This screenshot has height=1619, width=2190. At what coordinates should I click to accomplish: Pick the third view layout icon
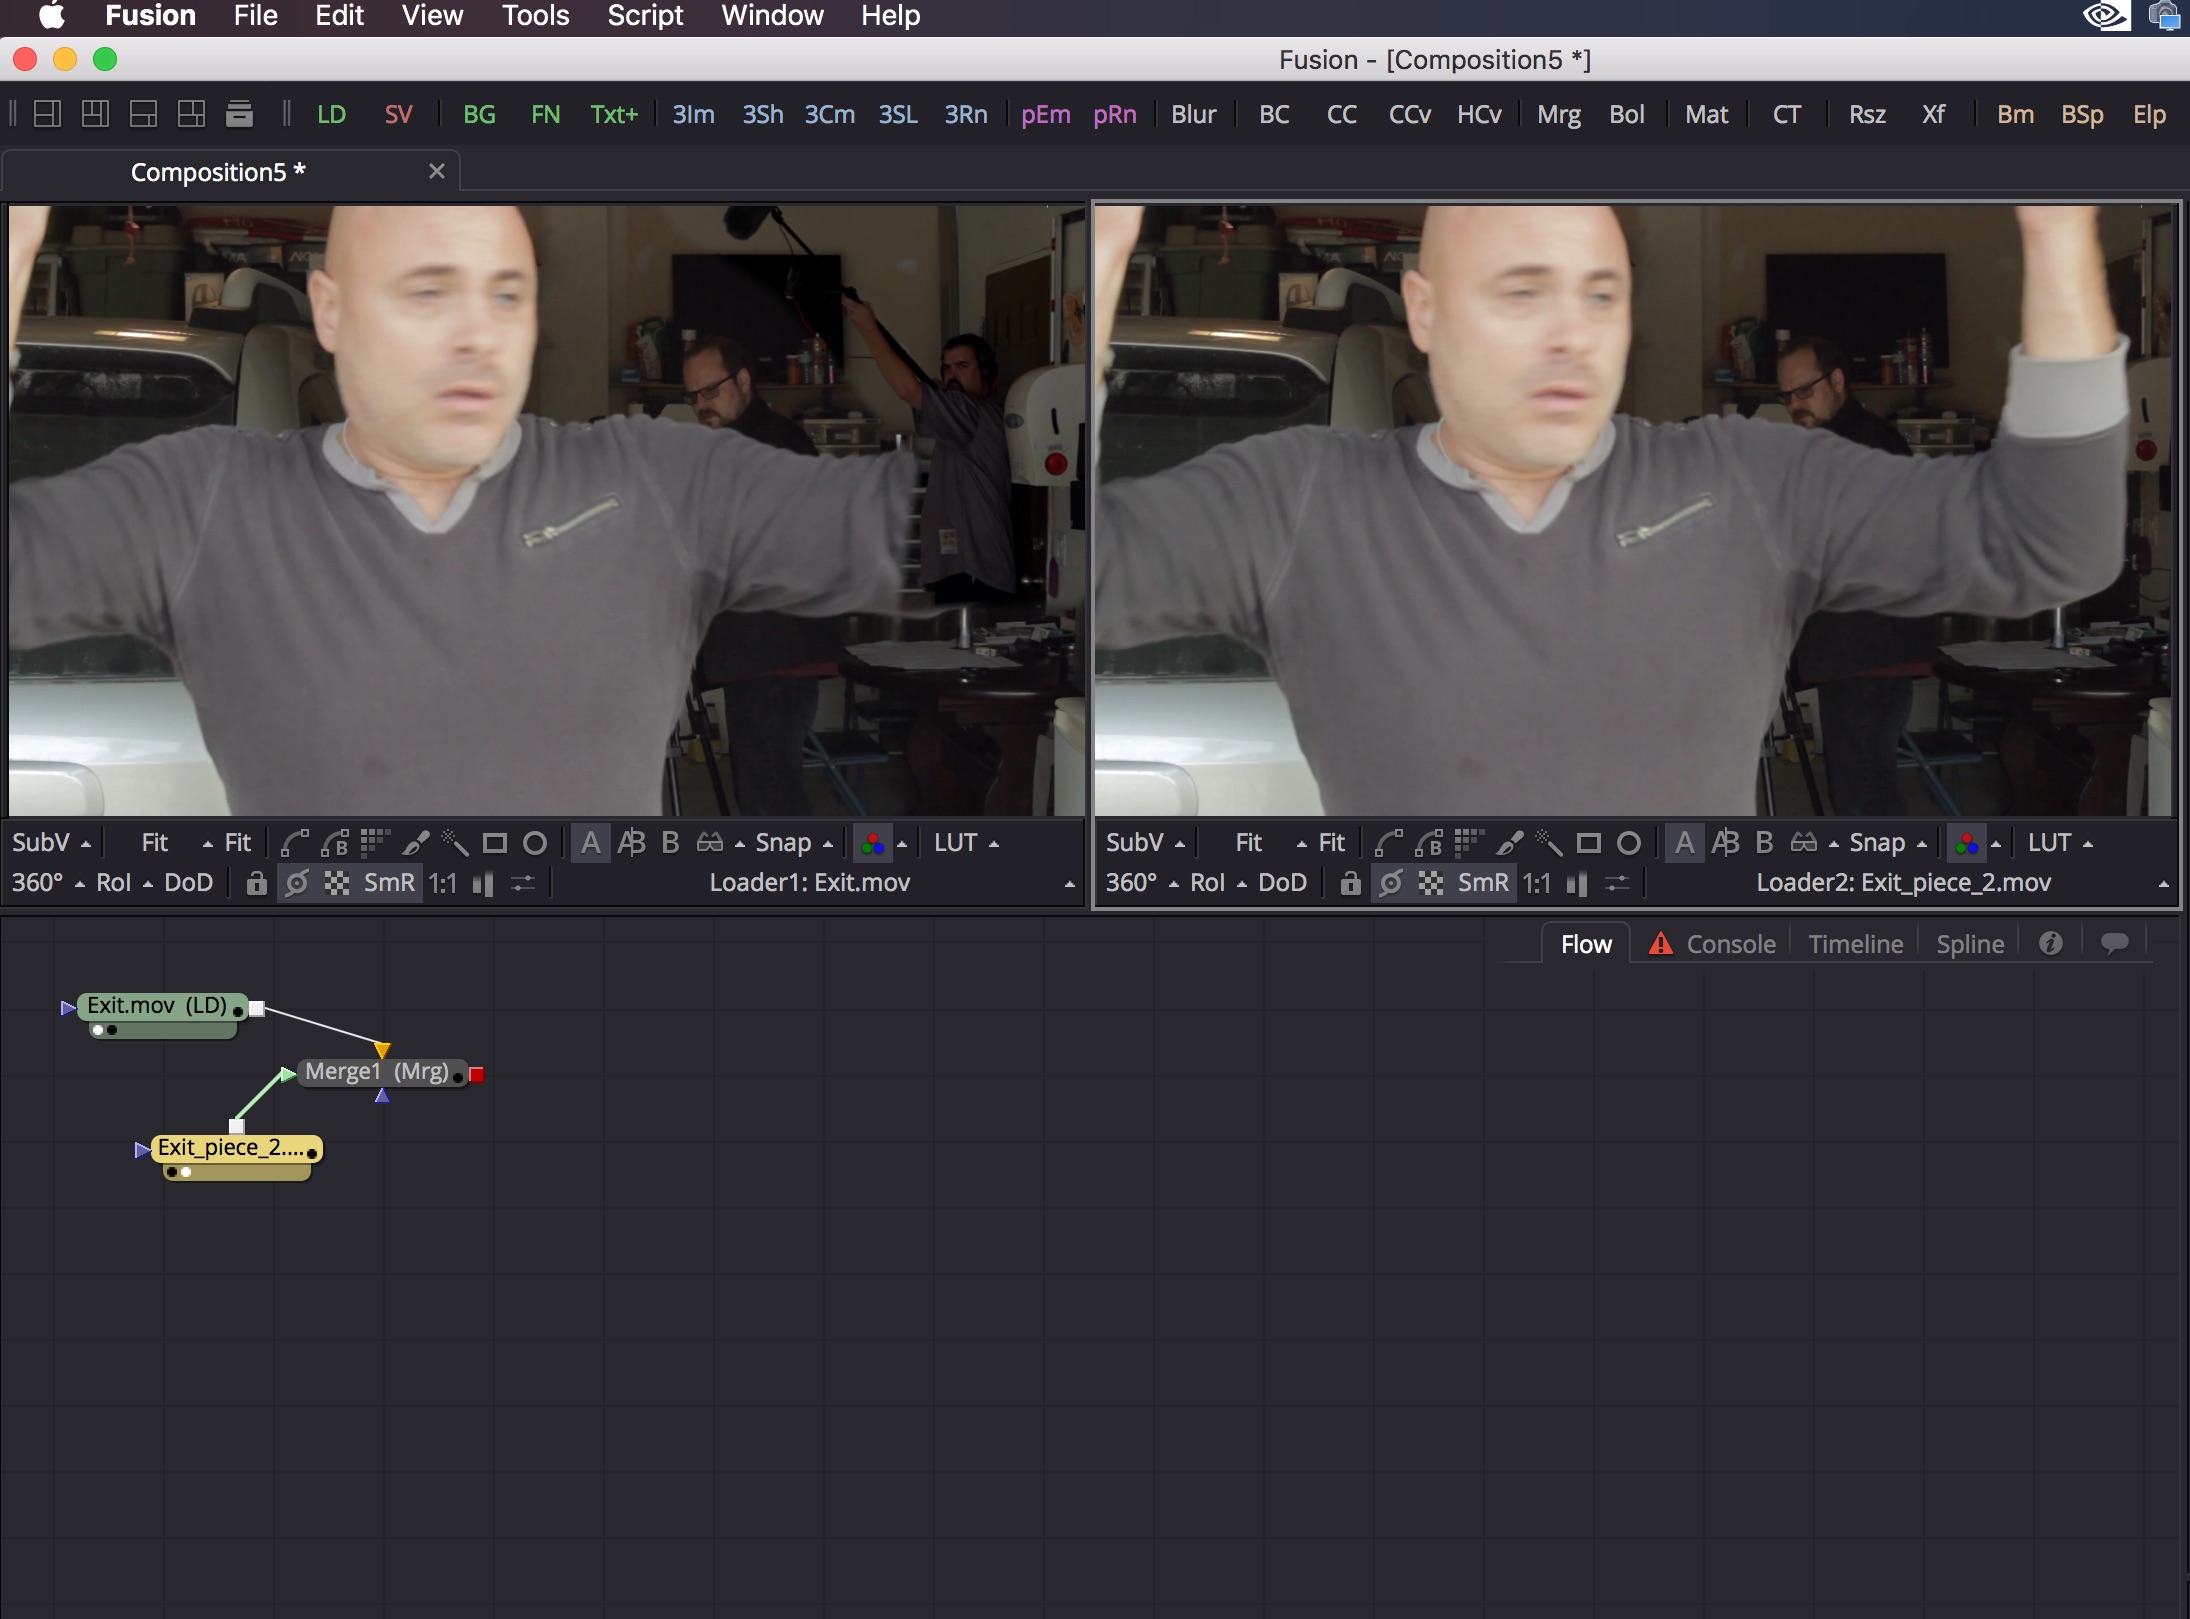[x=143, y=114]
